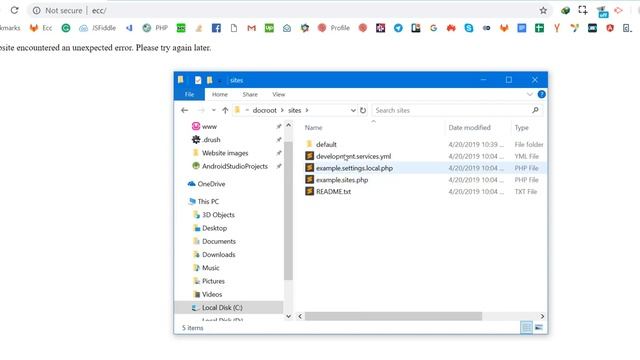Click the horizontal scrollbar in file list

point(393,316)
